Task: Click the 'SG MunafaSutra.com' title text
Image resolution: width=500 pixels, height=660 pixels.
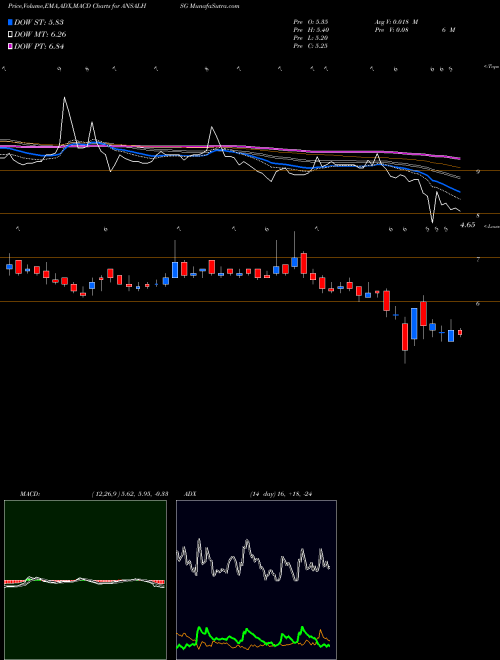Action: pyautogui.click(x=209, y=6)
